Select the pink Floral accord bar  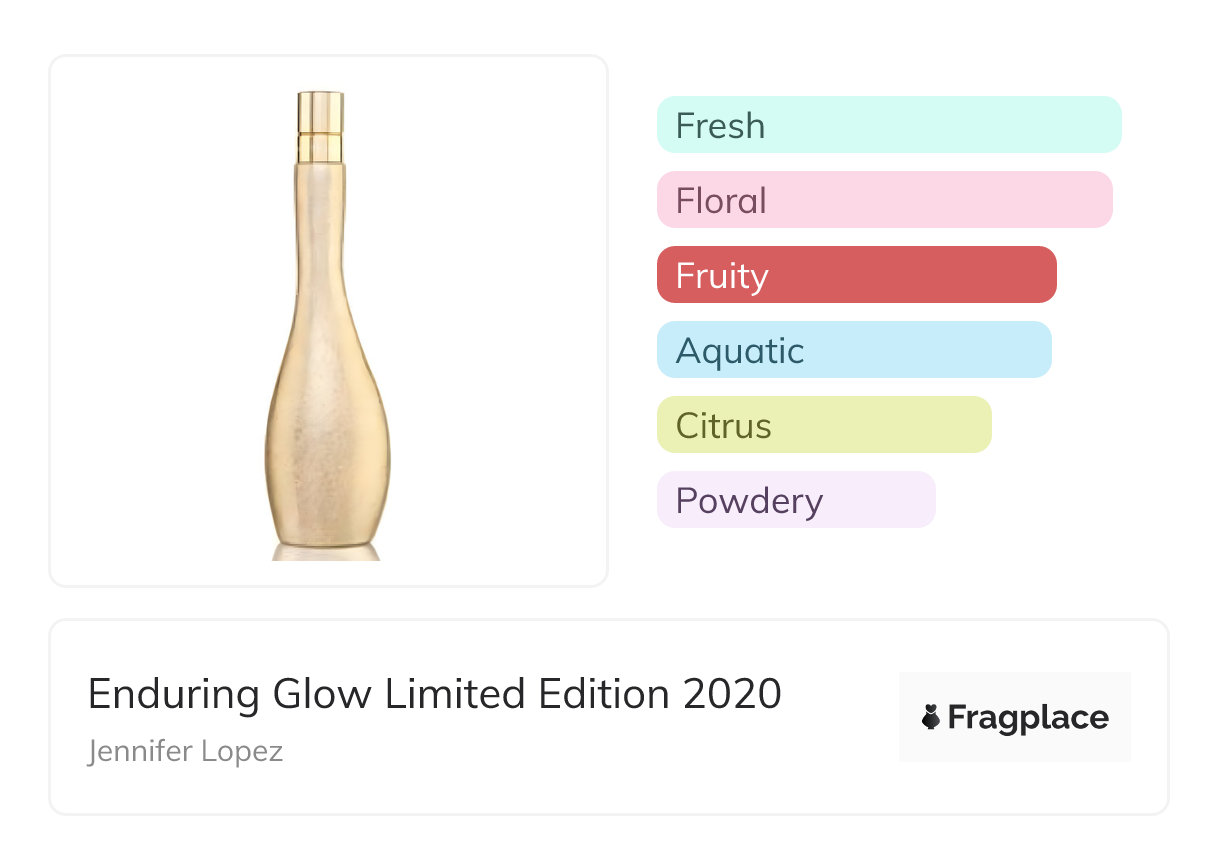click(884, 200)
